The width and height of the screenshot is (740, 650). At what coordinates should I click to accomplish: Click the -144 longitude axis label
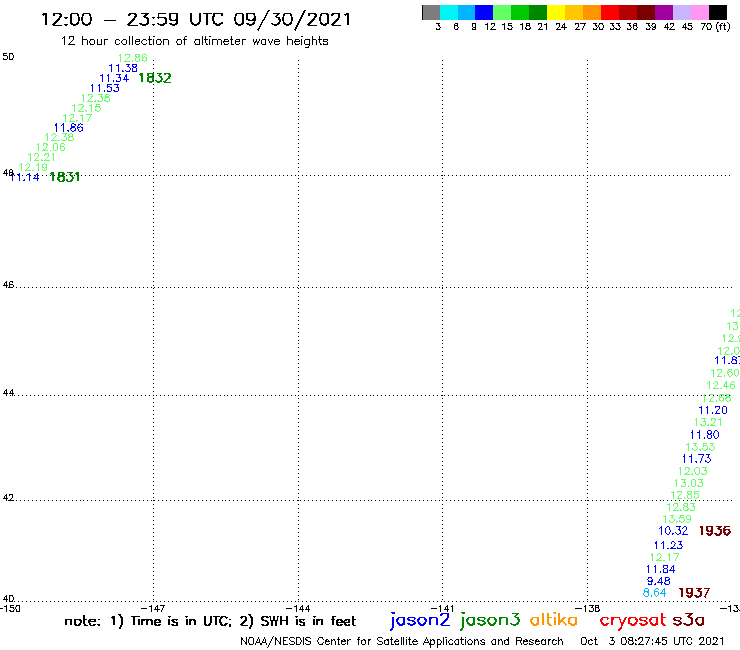click(x=297, y=609)
